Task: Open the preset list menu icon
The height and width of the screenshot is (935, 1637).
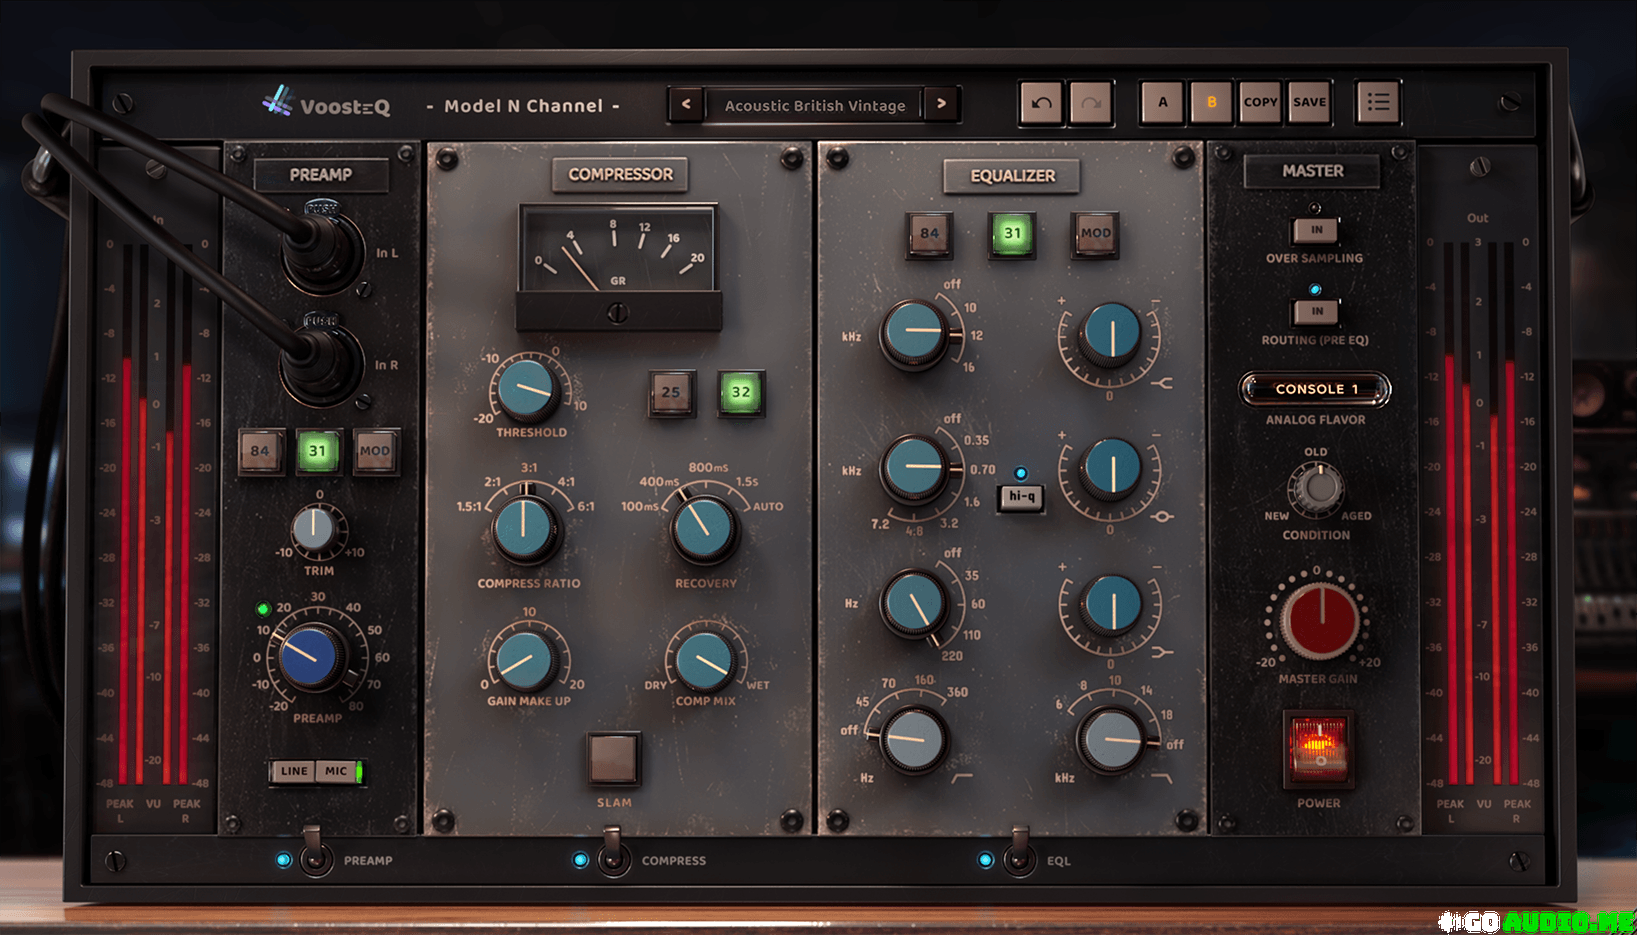Action: click(x=1378, y=102)
